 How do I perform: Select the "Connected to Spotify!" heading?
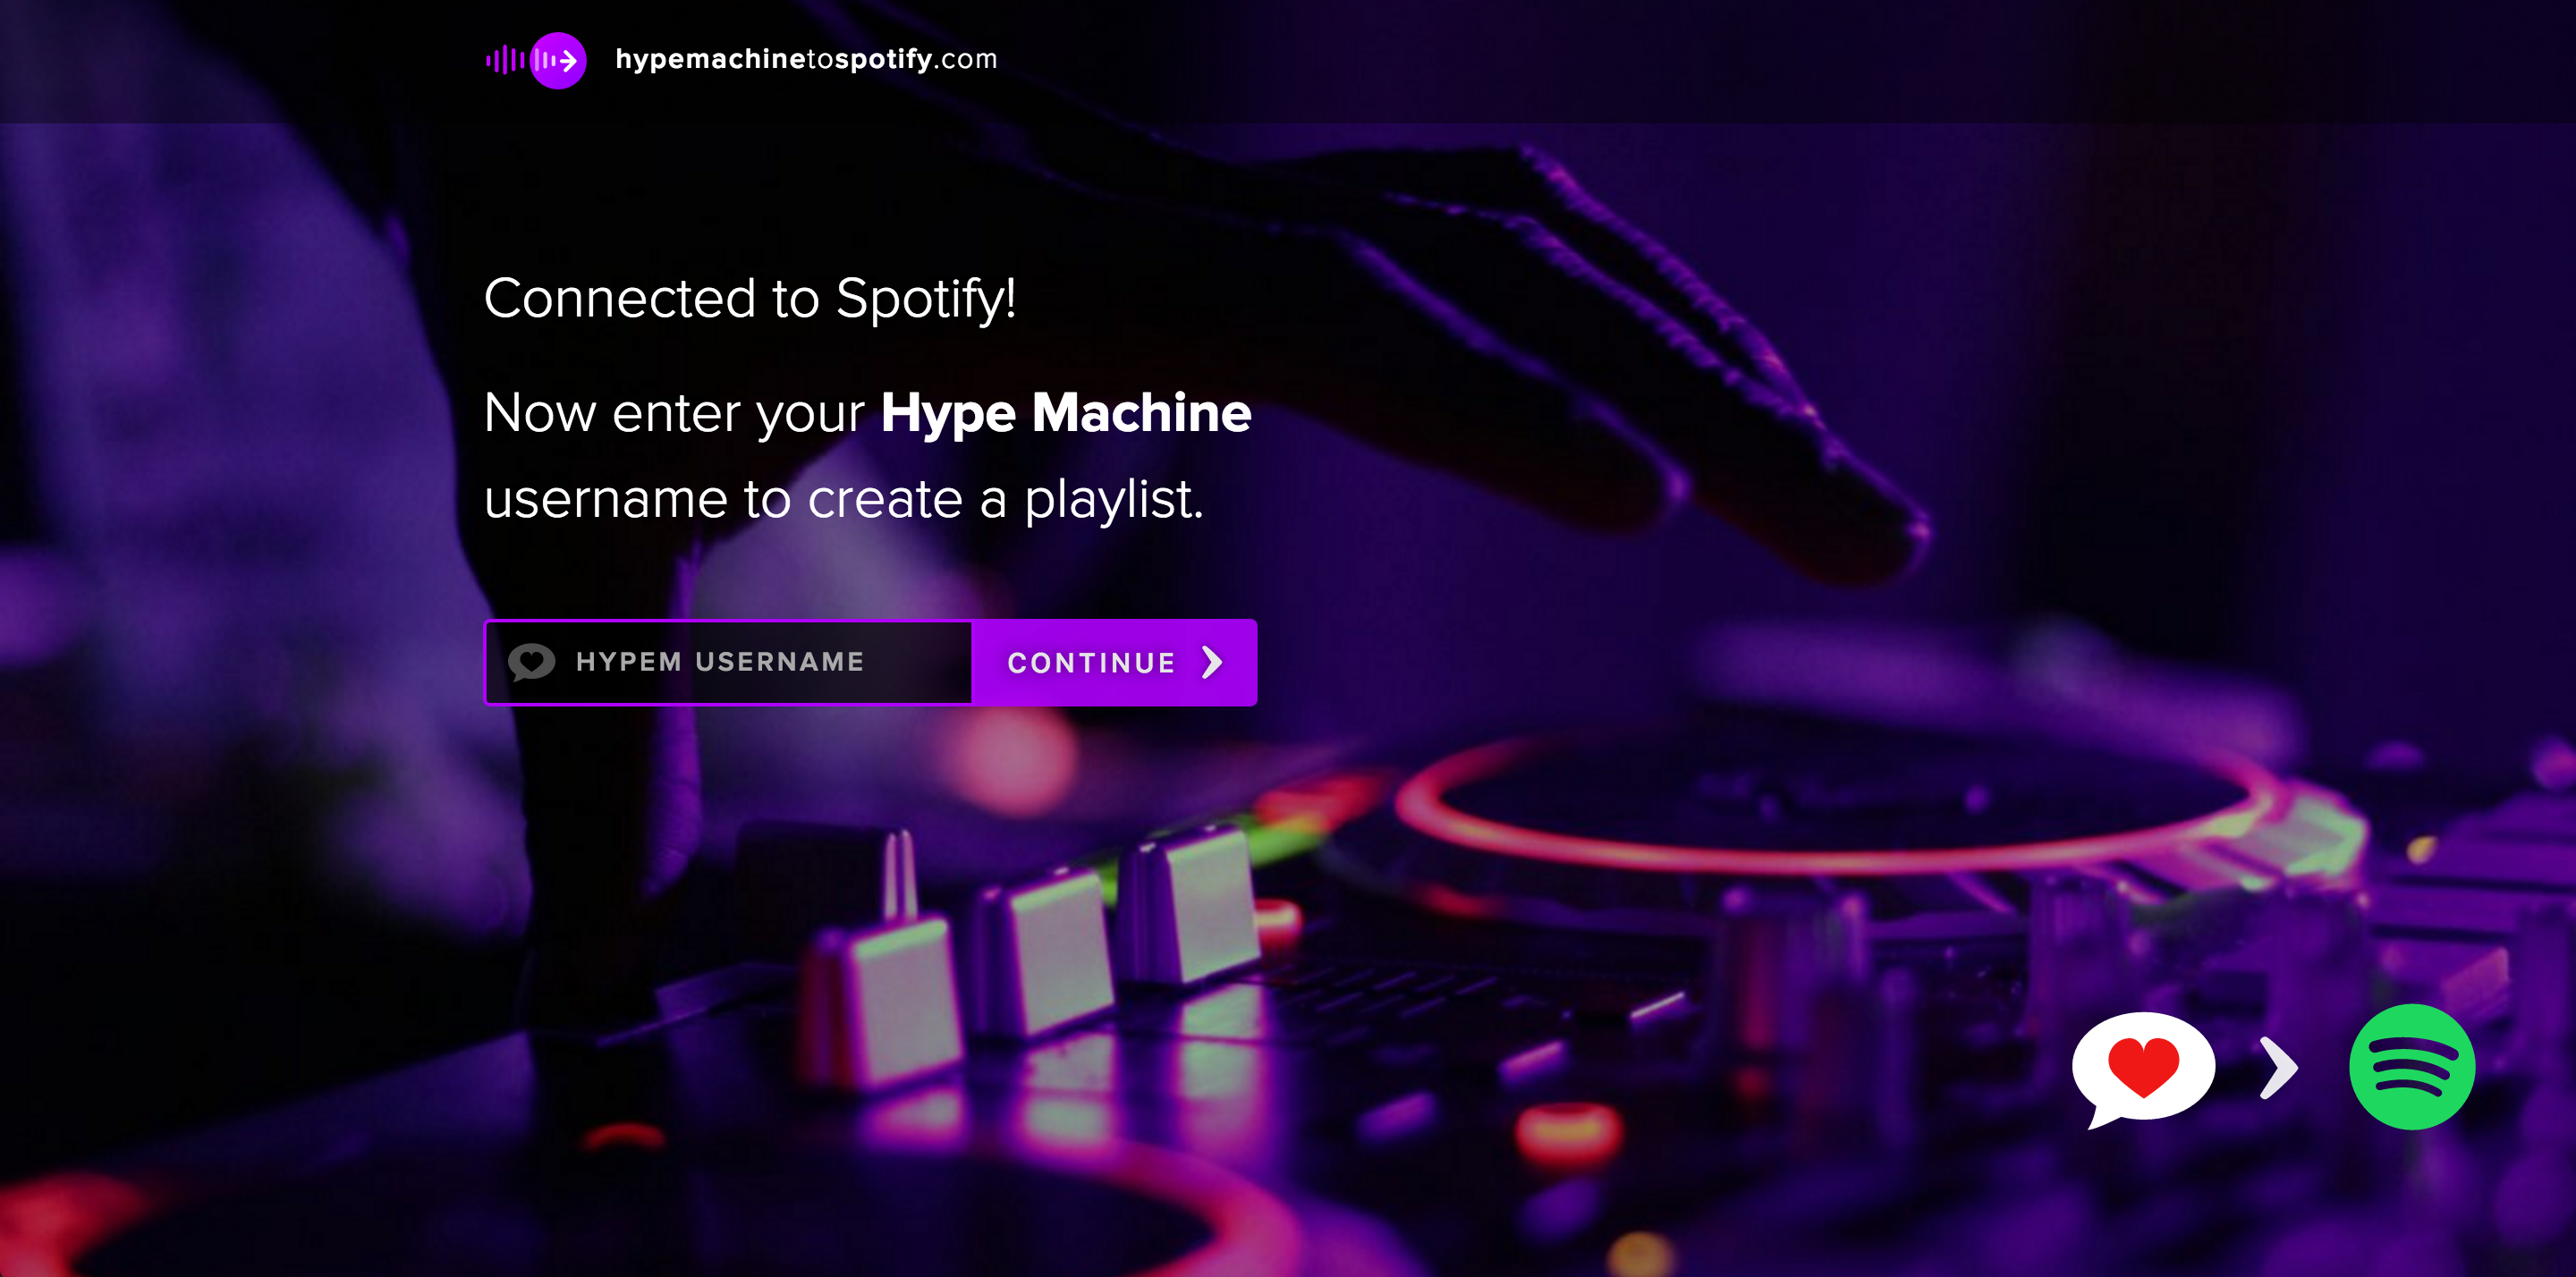(x=750, y=298)
